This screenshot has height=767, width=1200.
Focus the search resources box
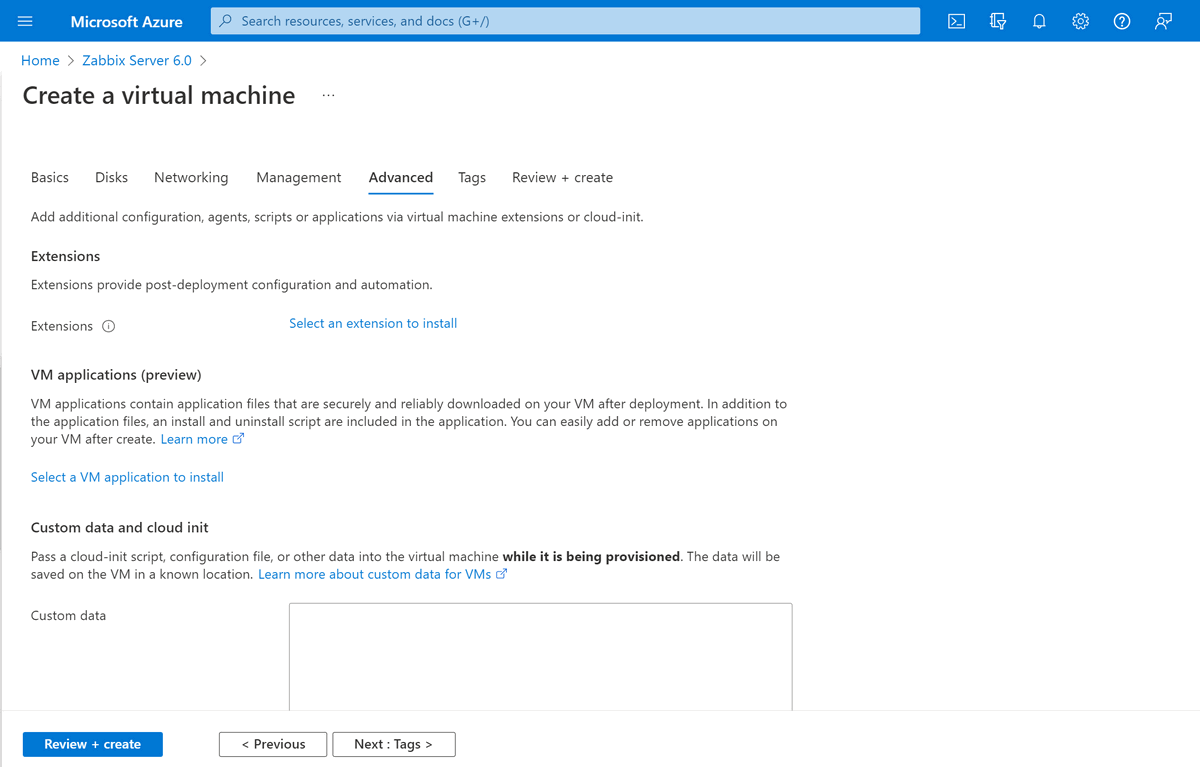tap(565, 21)
